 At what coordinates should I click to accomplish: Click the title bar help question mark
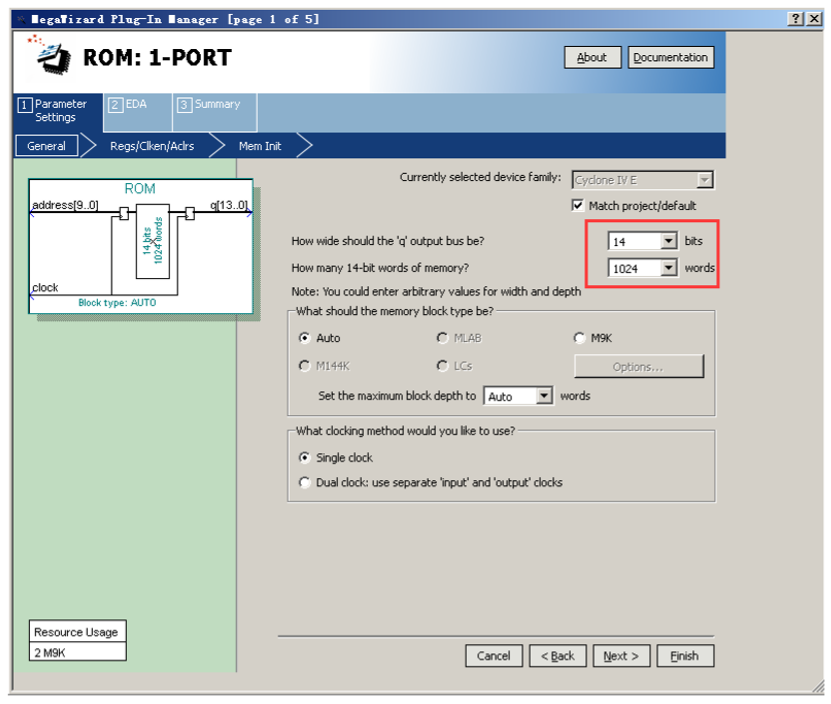795,19
